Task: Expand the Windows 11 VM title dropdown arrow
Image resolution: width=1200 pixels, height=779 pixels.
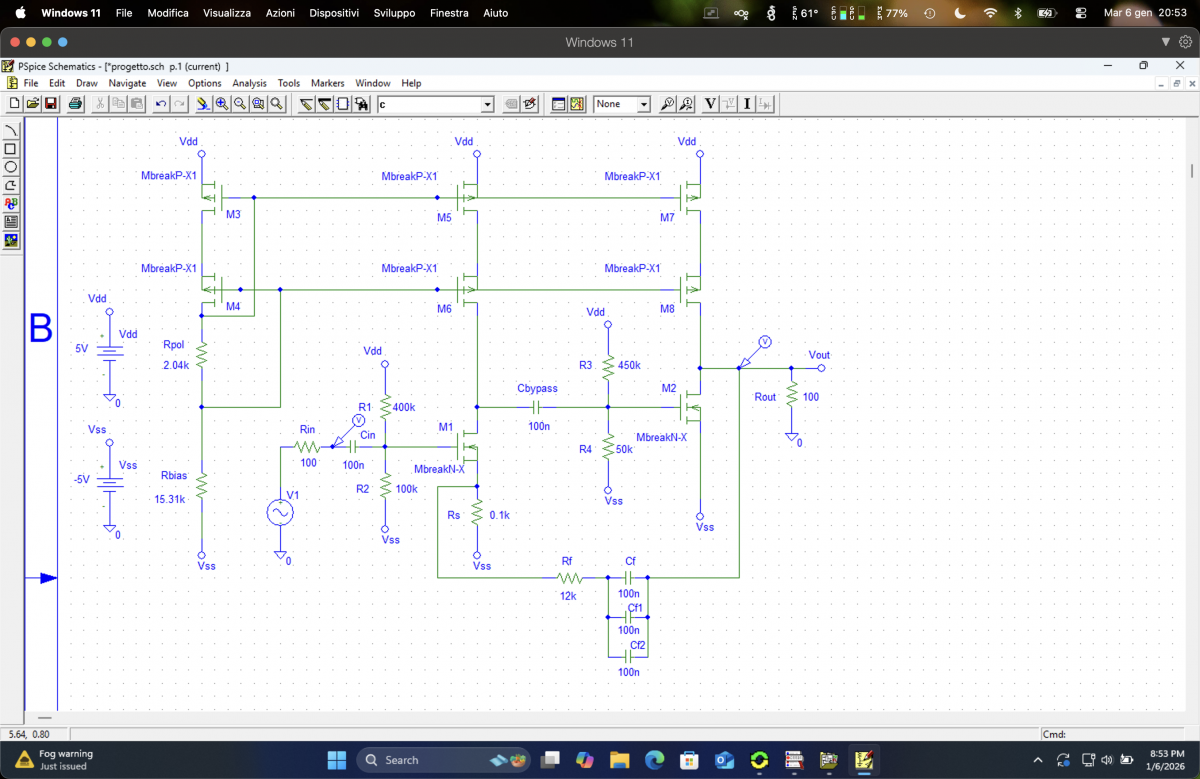Action: pos(1165,42)
